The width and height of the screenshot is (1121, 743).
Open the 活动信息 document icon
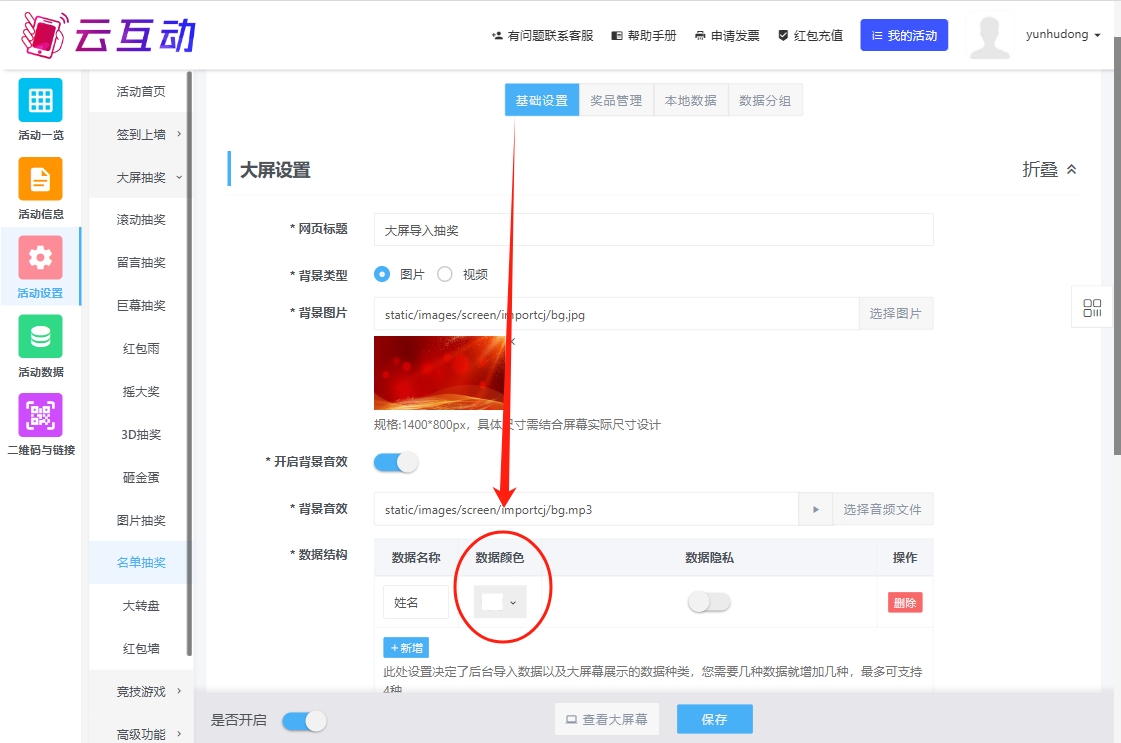pyautogui.click(x=40, y=179)
